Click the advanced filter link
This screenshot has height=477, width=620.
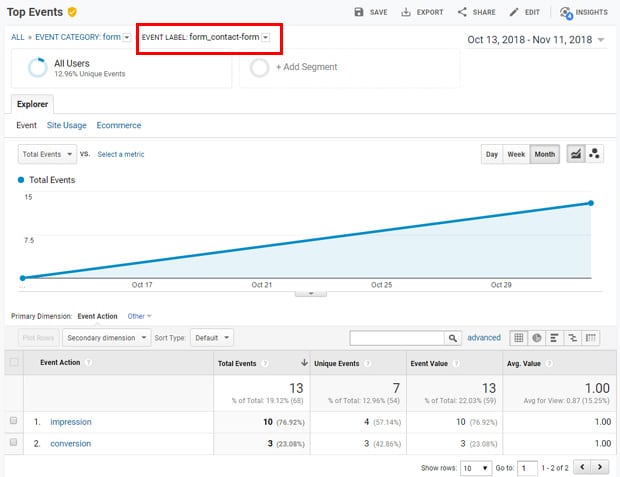coord(484,337)
